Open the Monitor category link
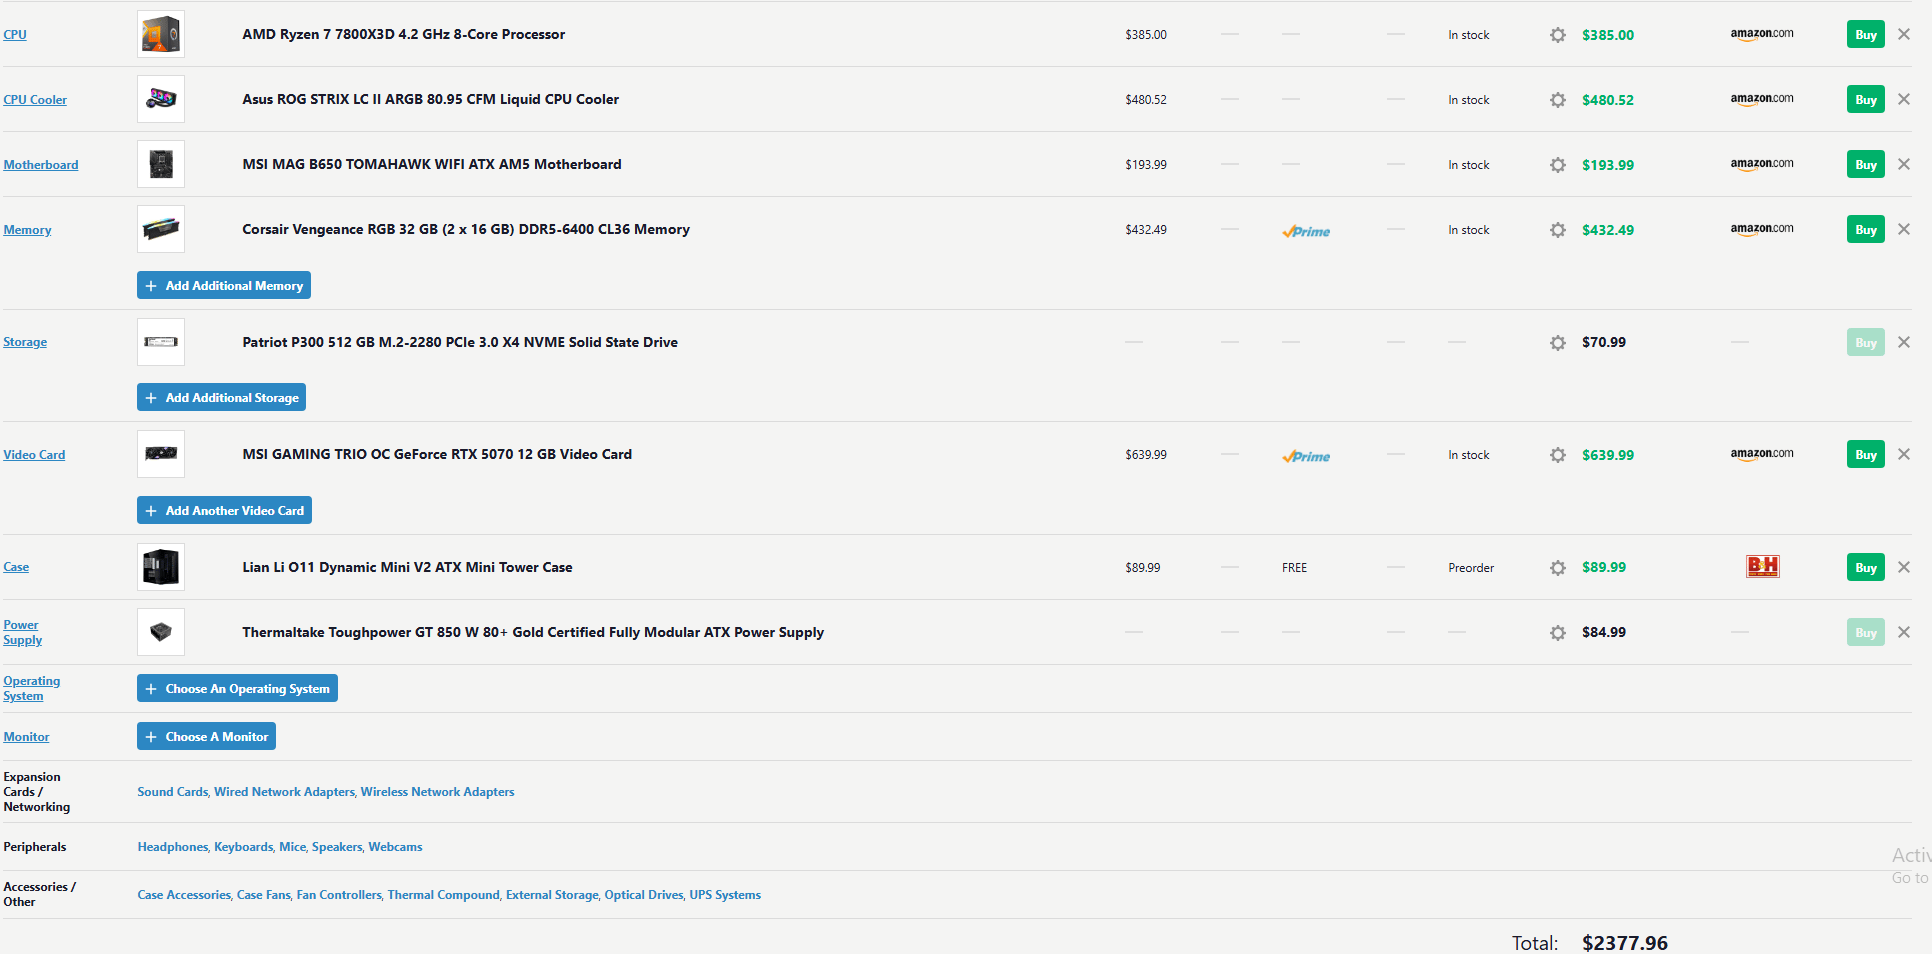 (26, 736)
